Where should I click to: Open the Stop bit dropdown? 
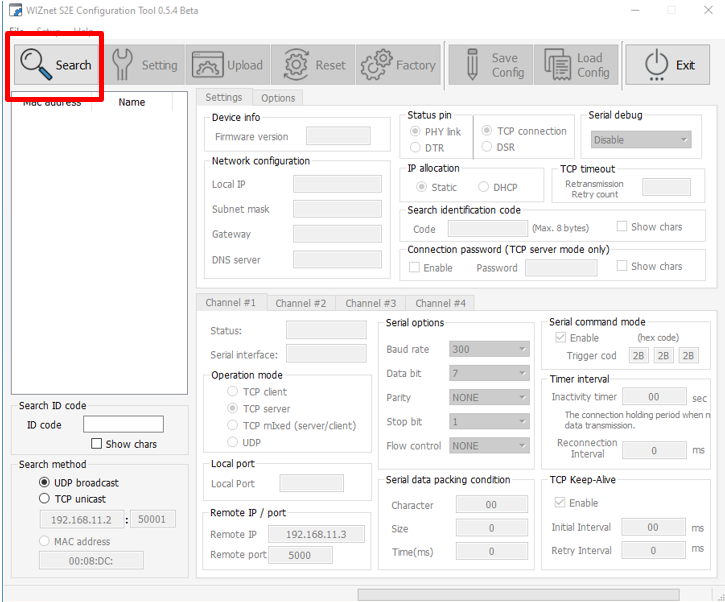489,421
